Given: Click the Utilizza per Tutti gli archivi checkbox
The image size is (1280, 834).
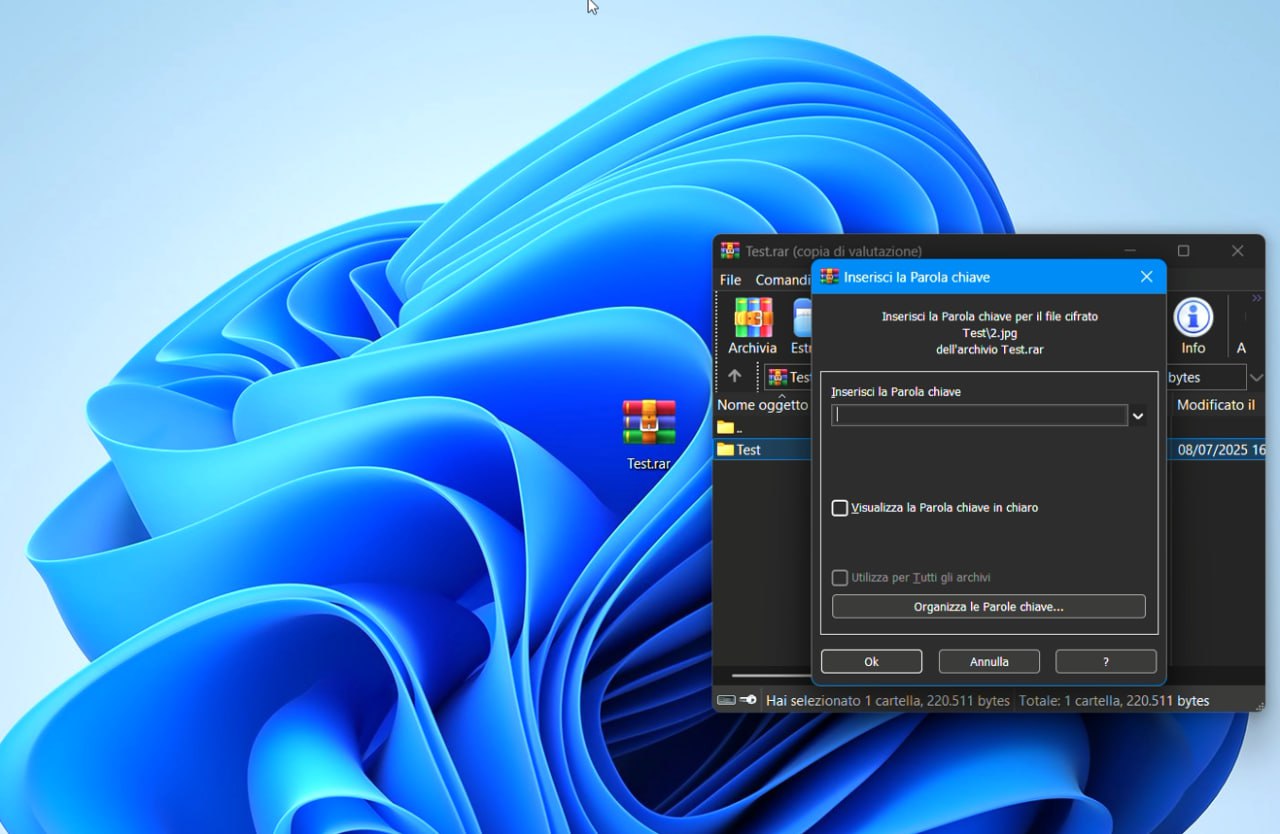Looking at the screenshot, I should point(840,578).
